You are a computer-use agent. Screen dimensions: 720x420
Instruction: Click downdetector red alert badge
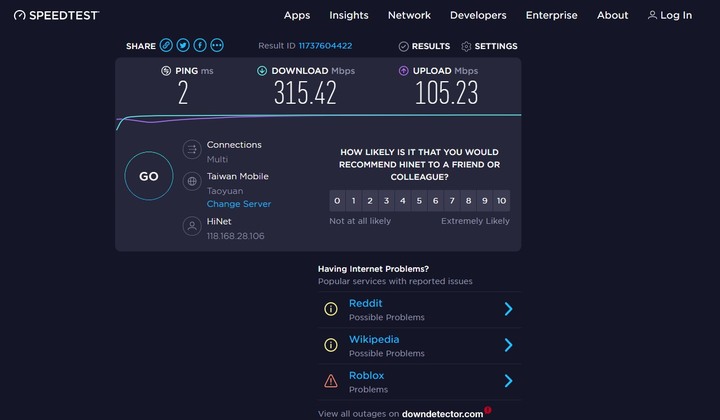click(x=488, y=409)
